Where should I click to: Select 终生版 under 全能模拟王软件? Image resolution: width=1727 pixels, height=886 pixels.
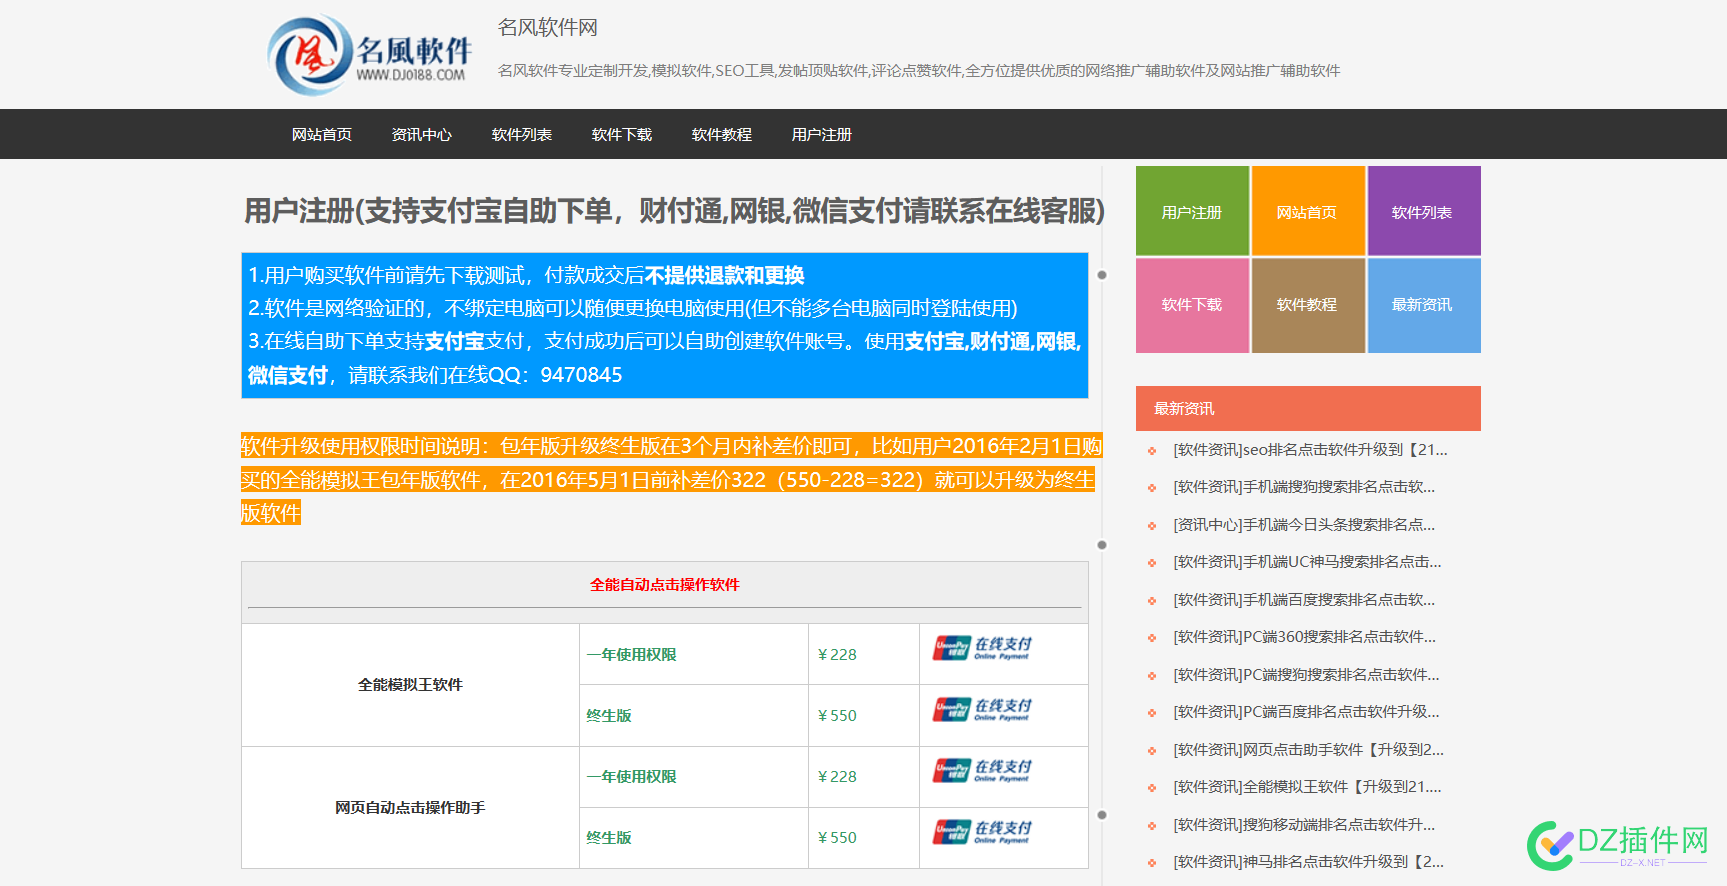[x=609, y=715]
